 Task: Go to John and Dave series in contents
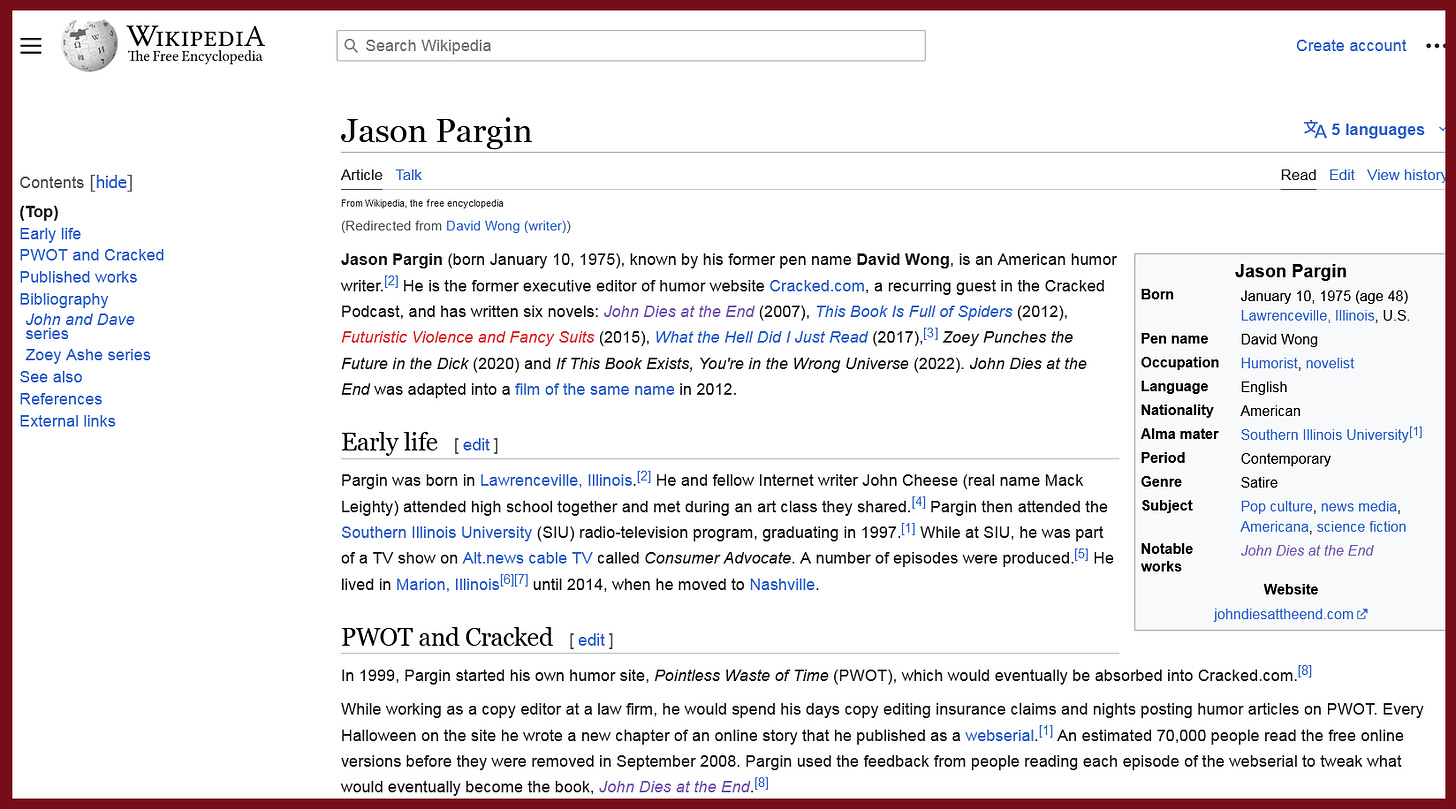coord(80,326)
